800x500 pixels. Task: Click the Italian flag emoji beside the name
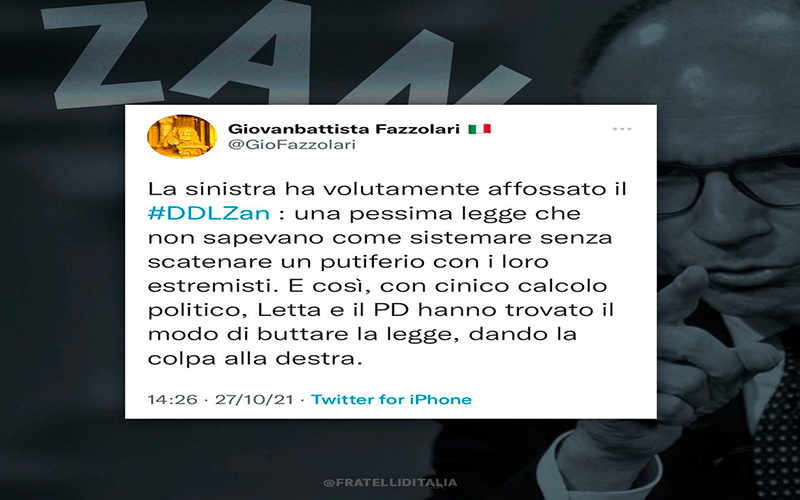coord(480,129)
